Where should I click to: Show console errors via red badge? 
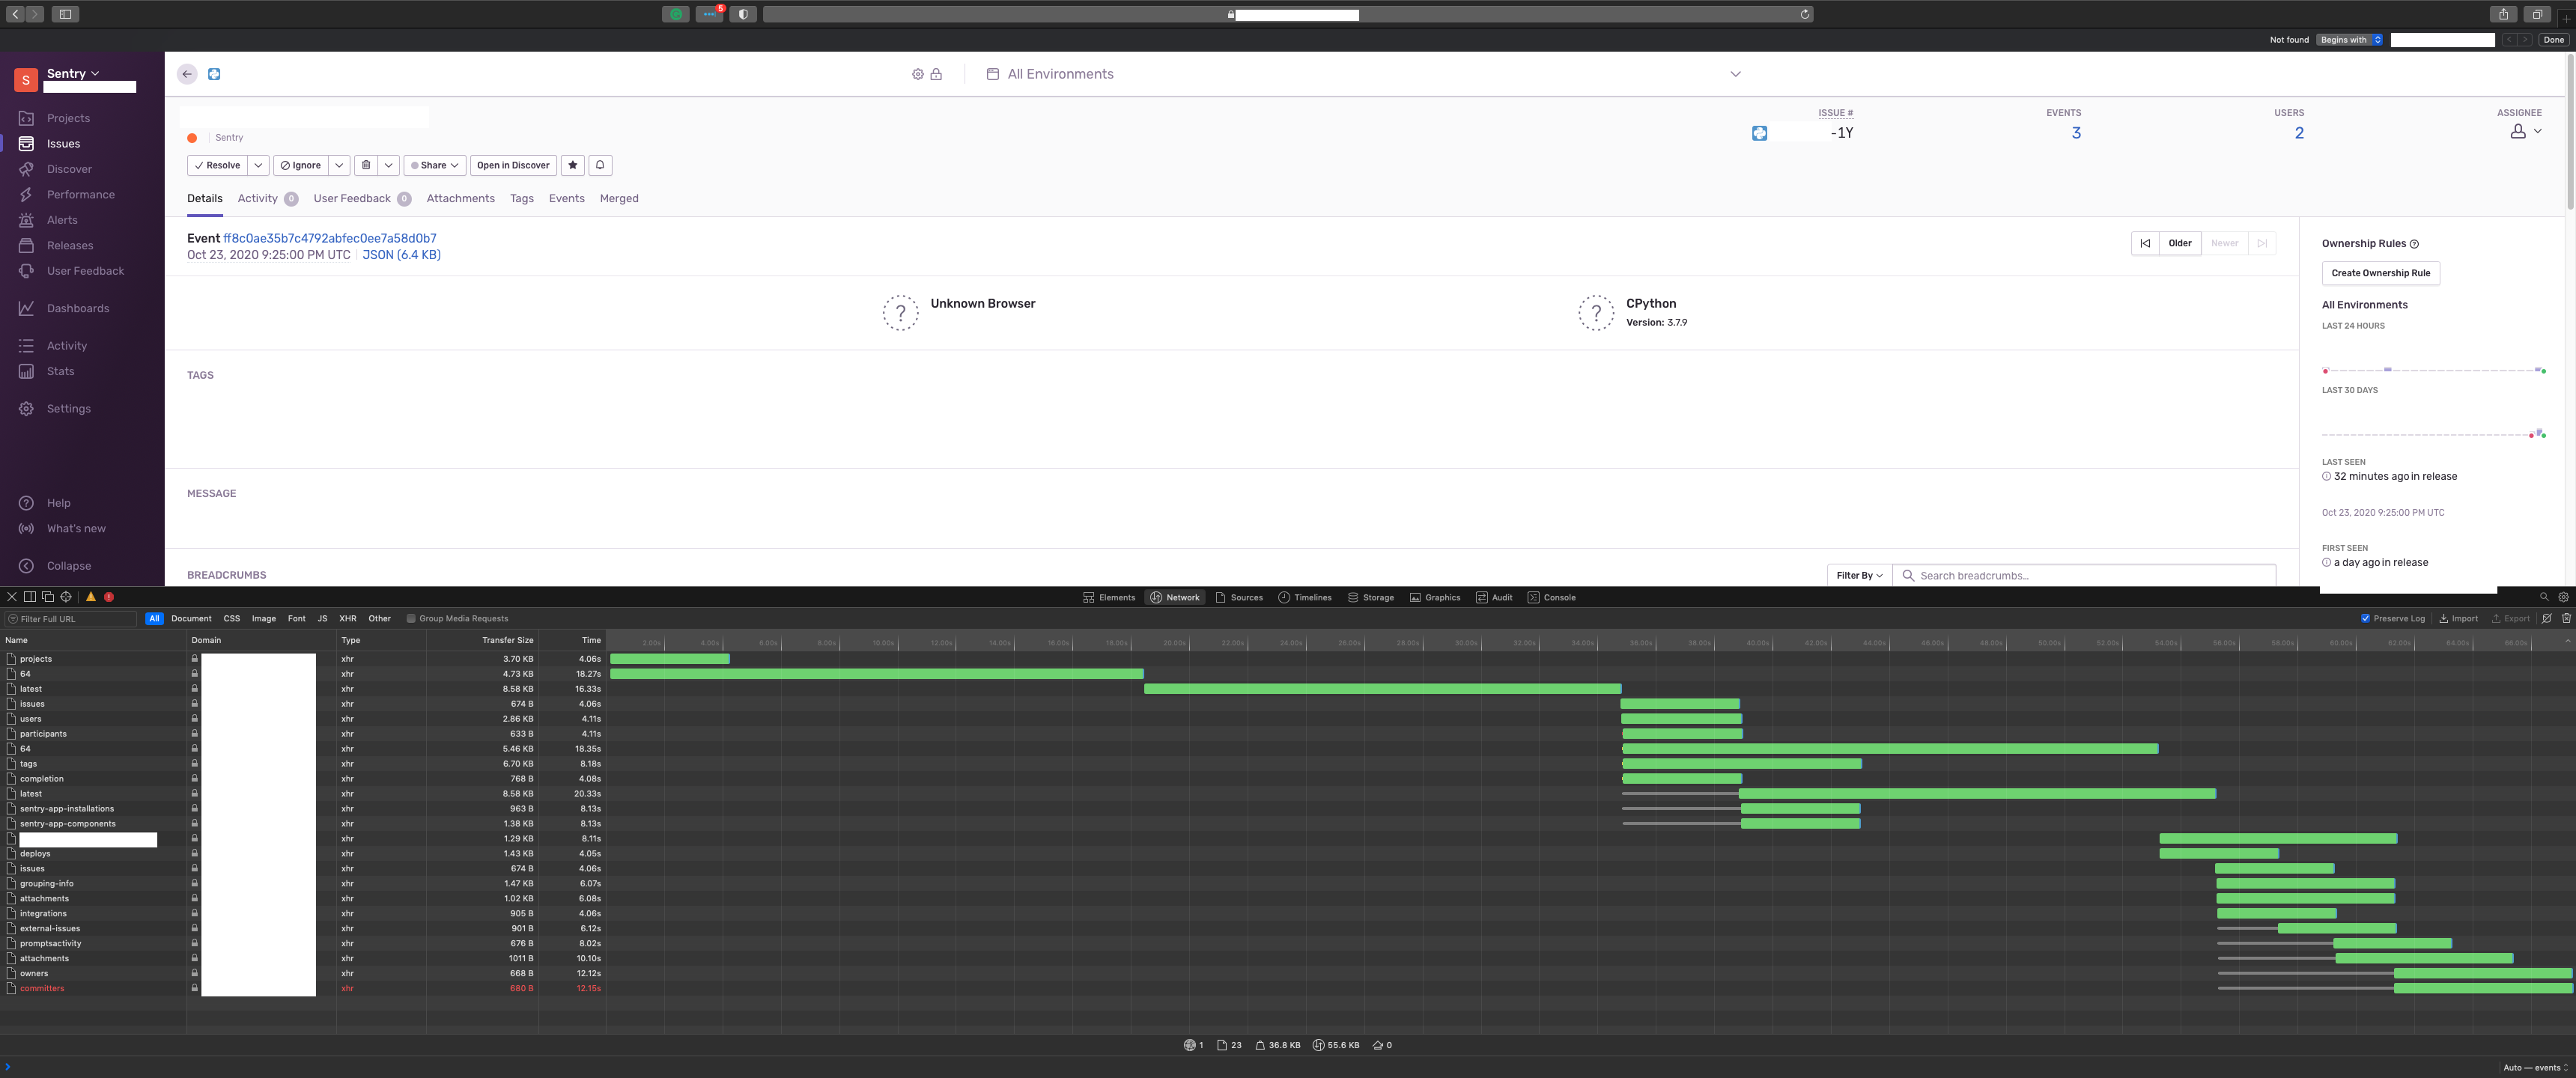point(109,597)
